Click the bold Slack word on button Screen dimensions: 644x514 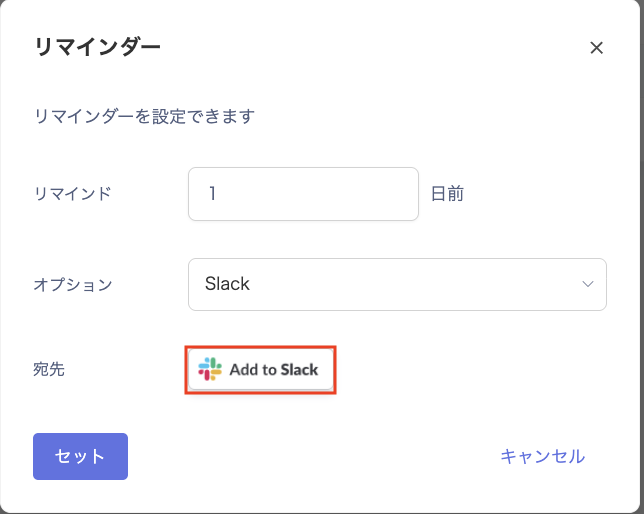pyautogui.click(x=299, y=369)
